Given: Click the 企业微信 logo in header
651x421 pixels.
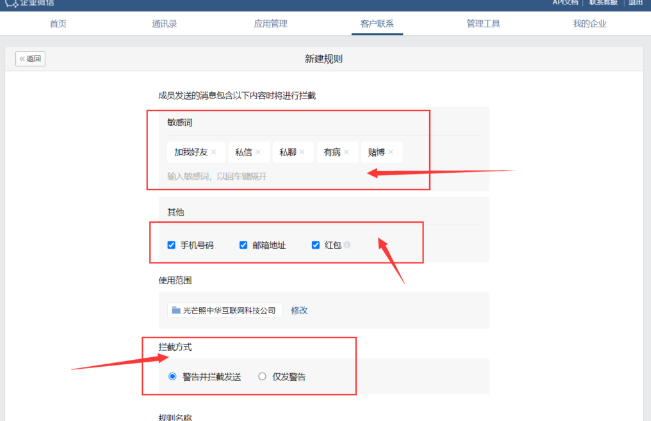Looking at the screenshot, I should pyautogui.click(x=30, y=3).
